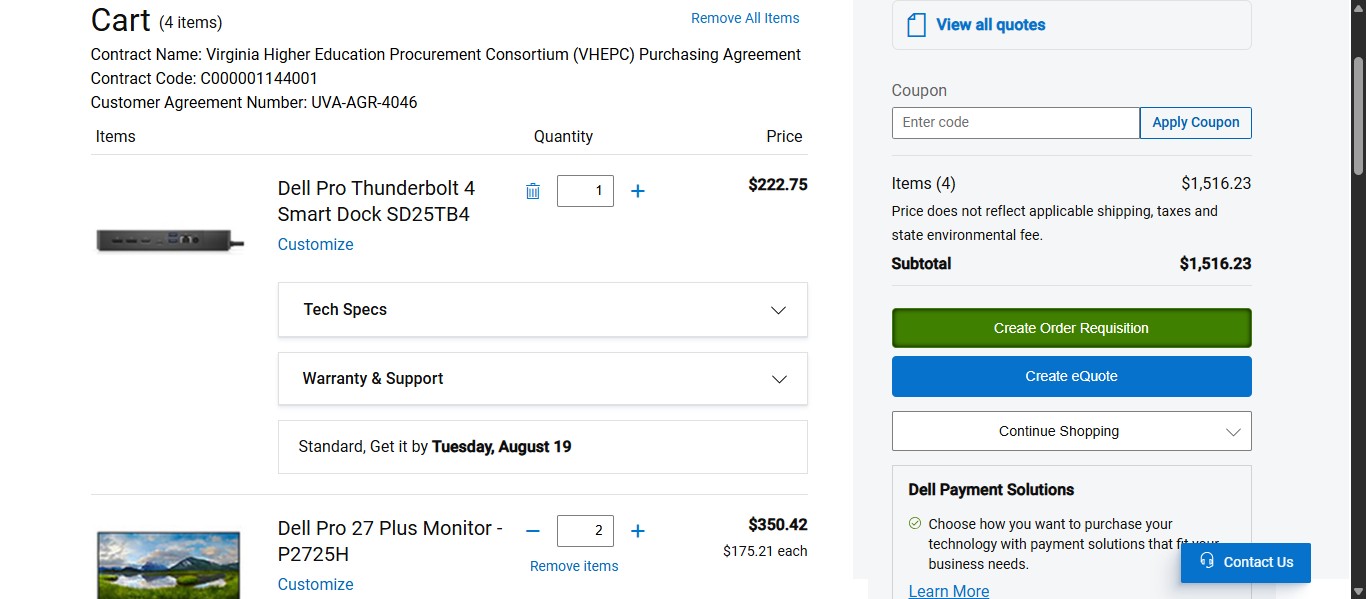
Task: Delete the Thunderbolt Dock using trash icon
Action: 533,190
